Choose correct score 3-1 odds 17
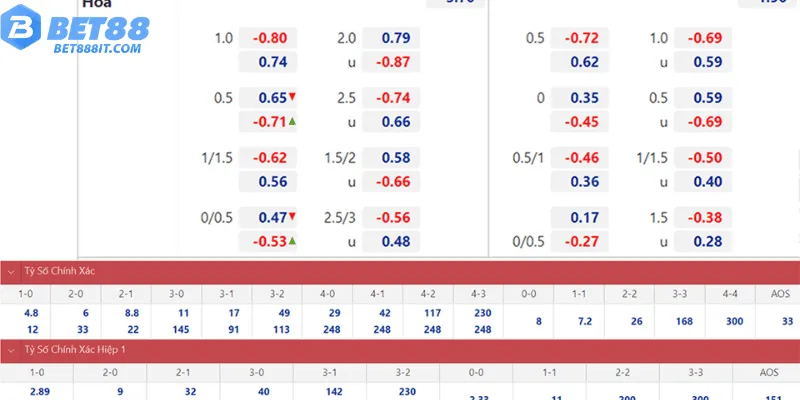 coord(234,313)
